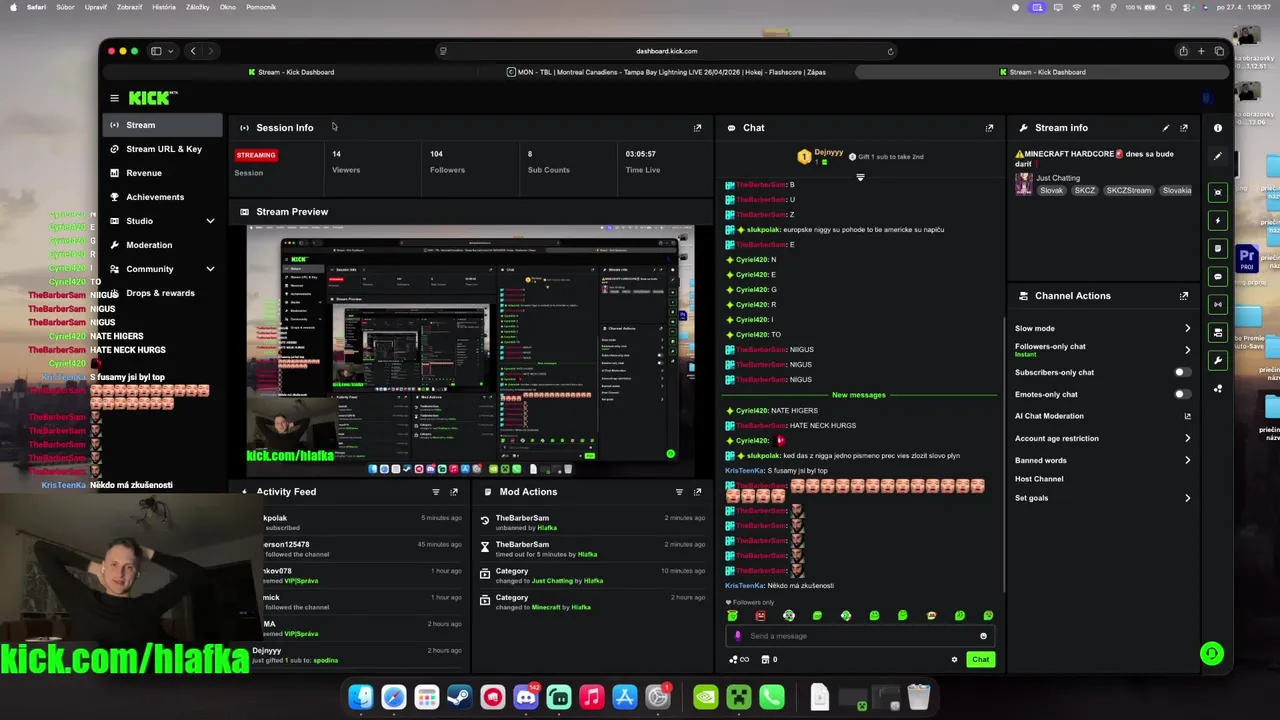This screenshot has width=1280, height=720.
Task: Open chat settings gear icon
Action: (954, 659)
